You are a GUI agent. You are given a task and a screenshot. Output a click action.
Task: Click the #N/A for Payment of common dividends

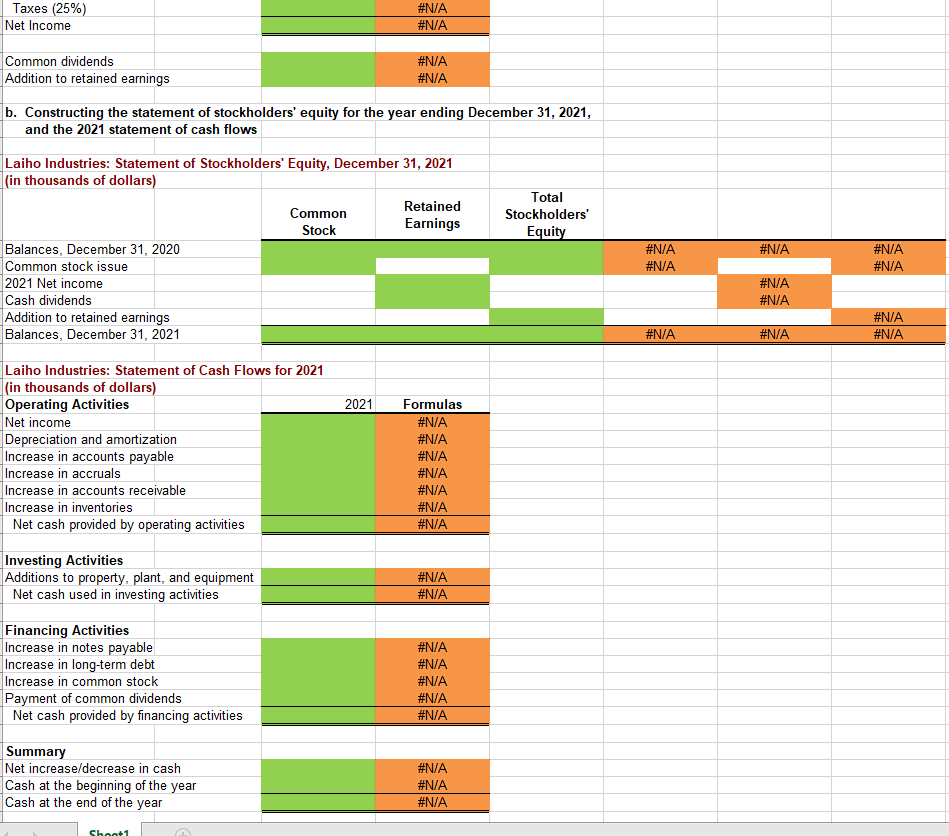pyautogui.click(x=432, y=698)
